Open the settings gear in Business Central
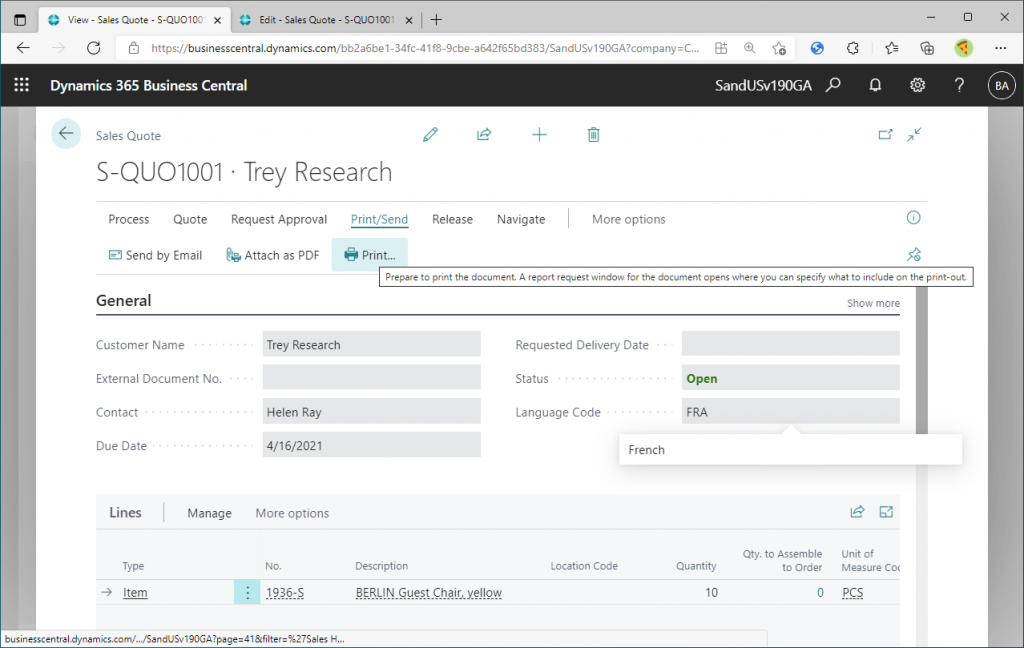1024x648 pixels. point(918,85)
